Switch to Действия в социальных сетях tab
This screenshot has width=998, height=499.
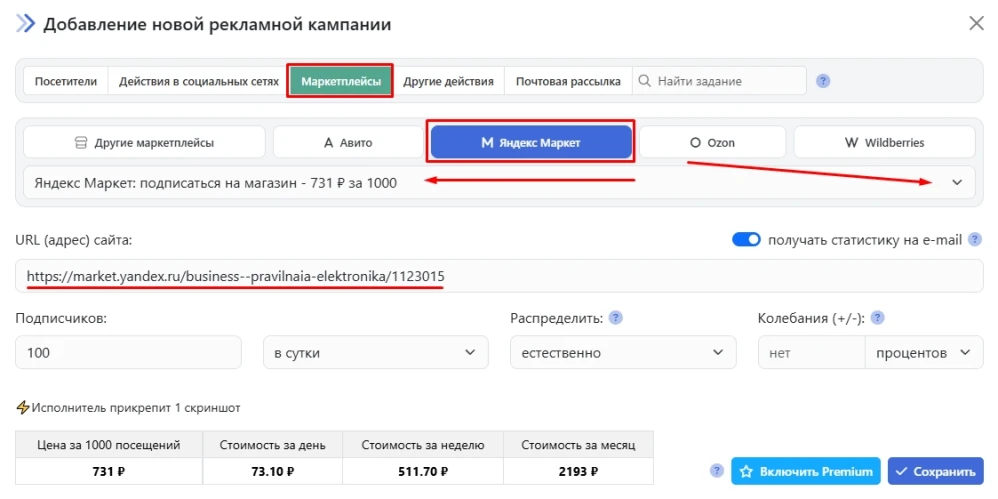coord(199,81)
